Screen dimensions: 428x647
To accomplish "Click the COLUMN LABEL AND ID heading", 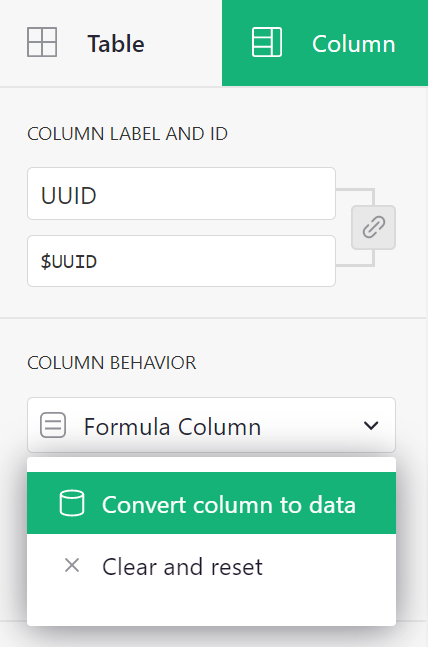I will click(127, 134).
